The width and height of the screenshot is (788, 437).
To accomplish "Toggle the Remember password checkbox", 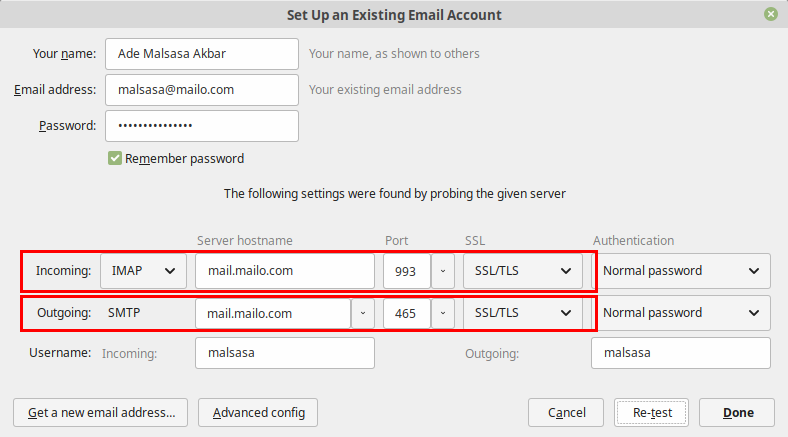I will click(116, 158).
